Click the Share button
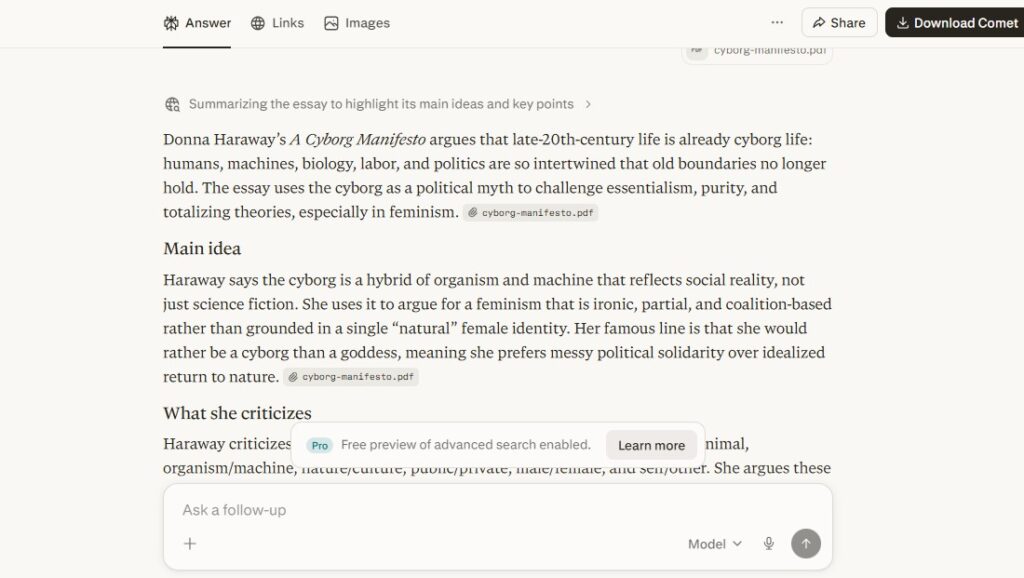The height and width of the screenshot is (578, 1024). (839, 23)
